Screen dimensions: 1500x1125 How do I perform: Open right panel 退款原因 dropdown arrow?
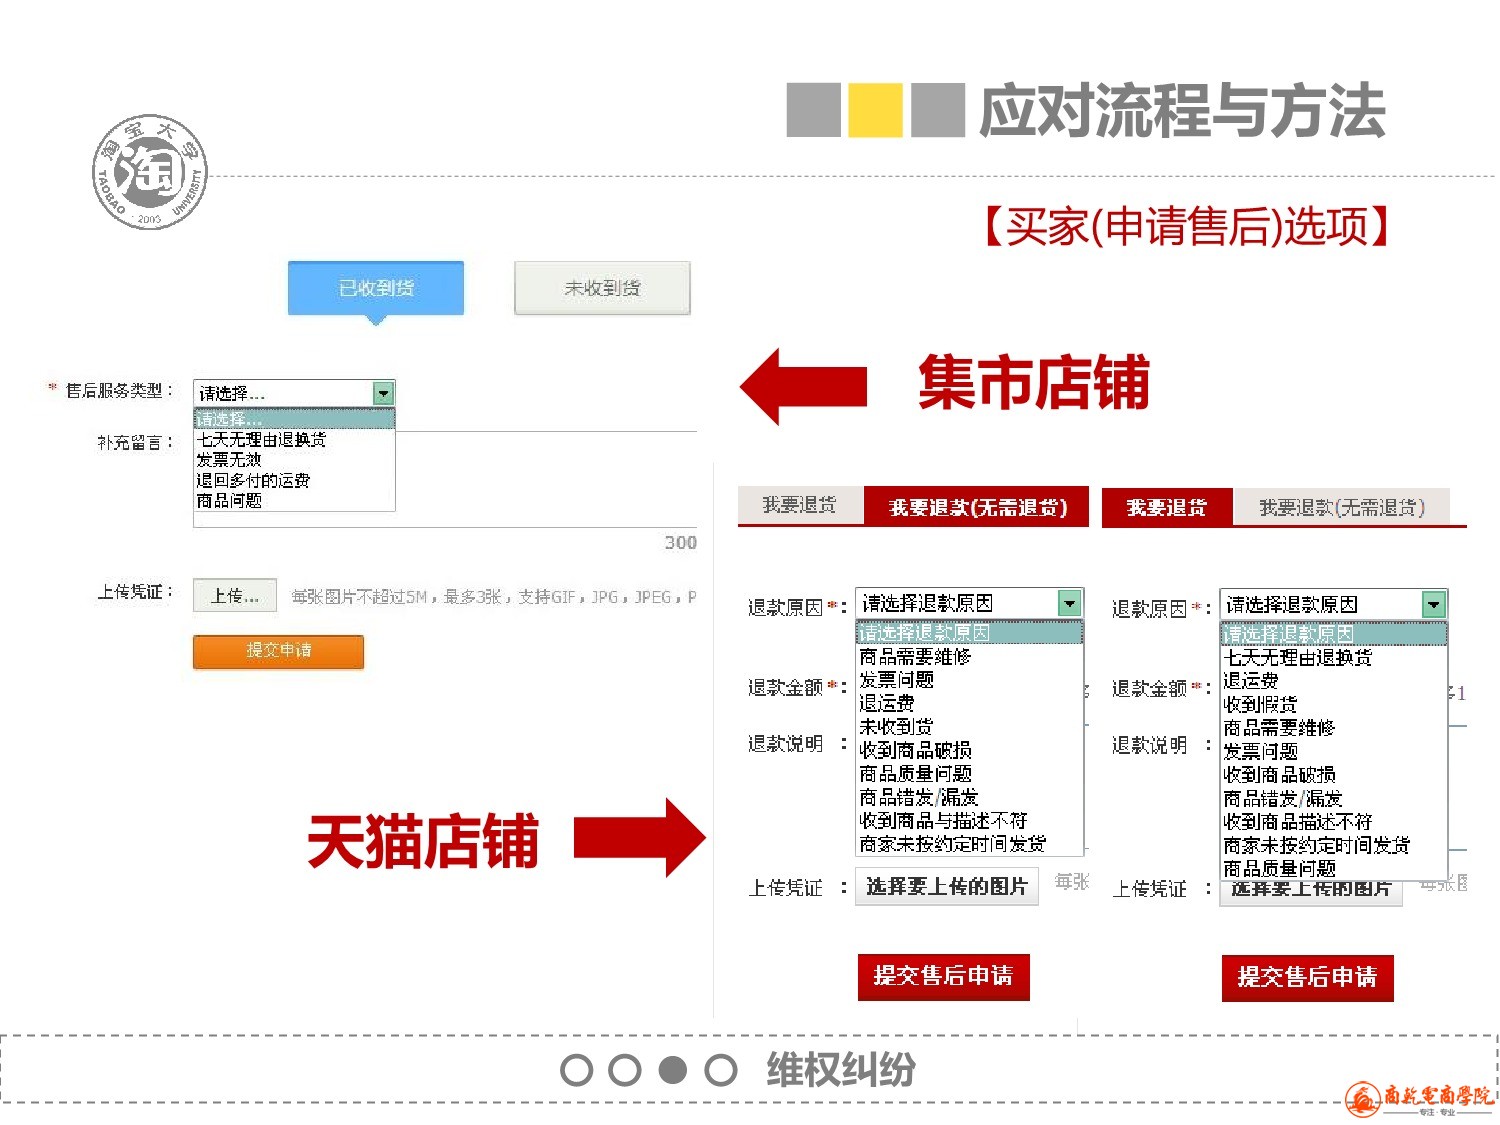[1434, 604]
